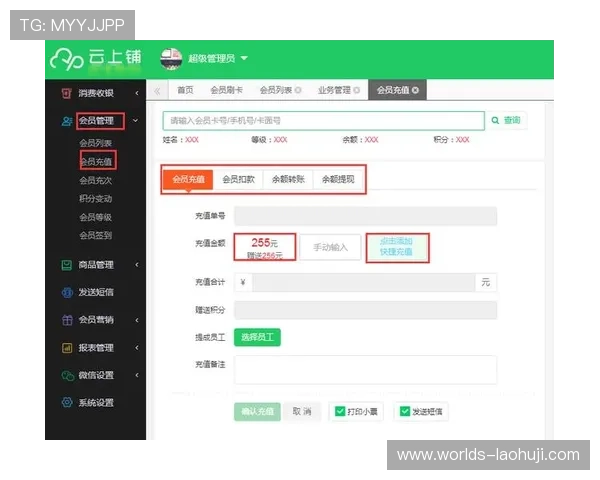The image size is (600, 480).
Task: Close the 业务管理 tab with its X
Action: (x=357, y=90)
